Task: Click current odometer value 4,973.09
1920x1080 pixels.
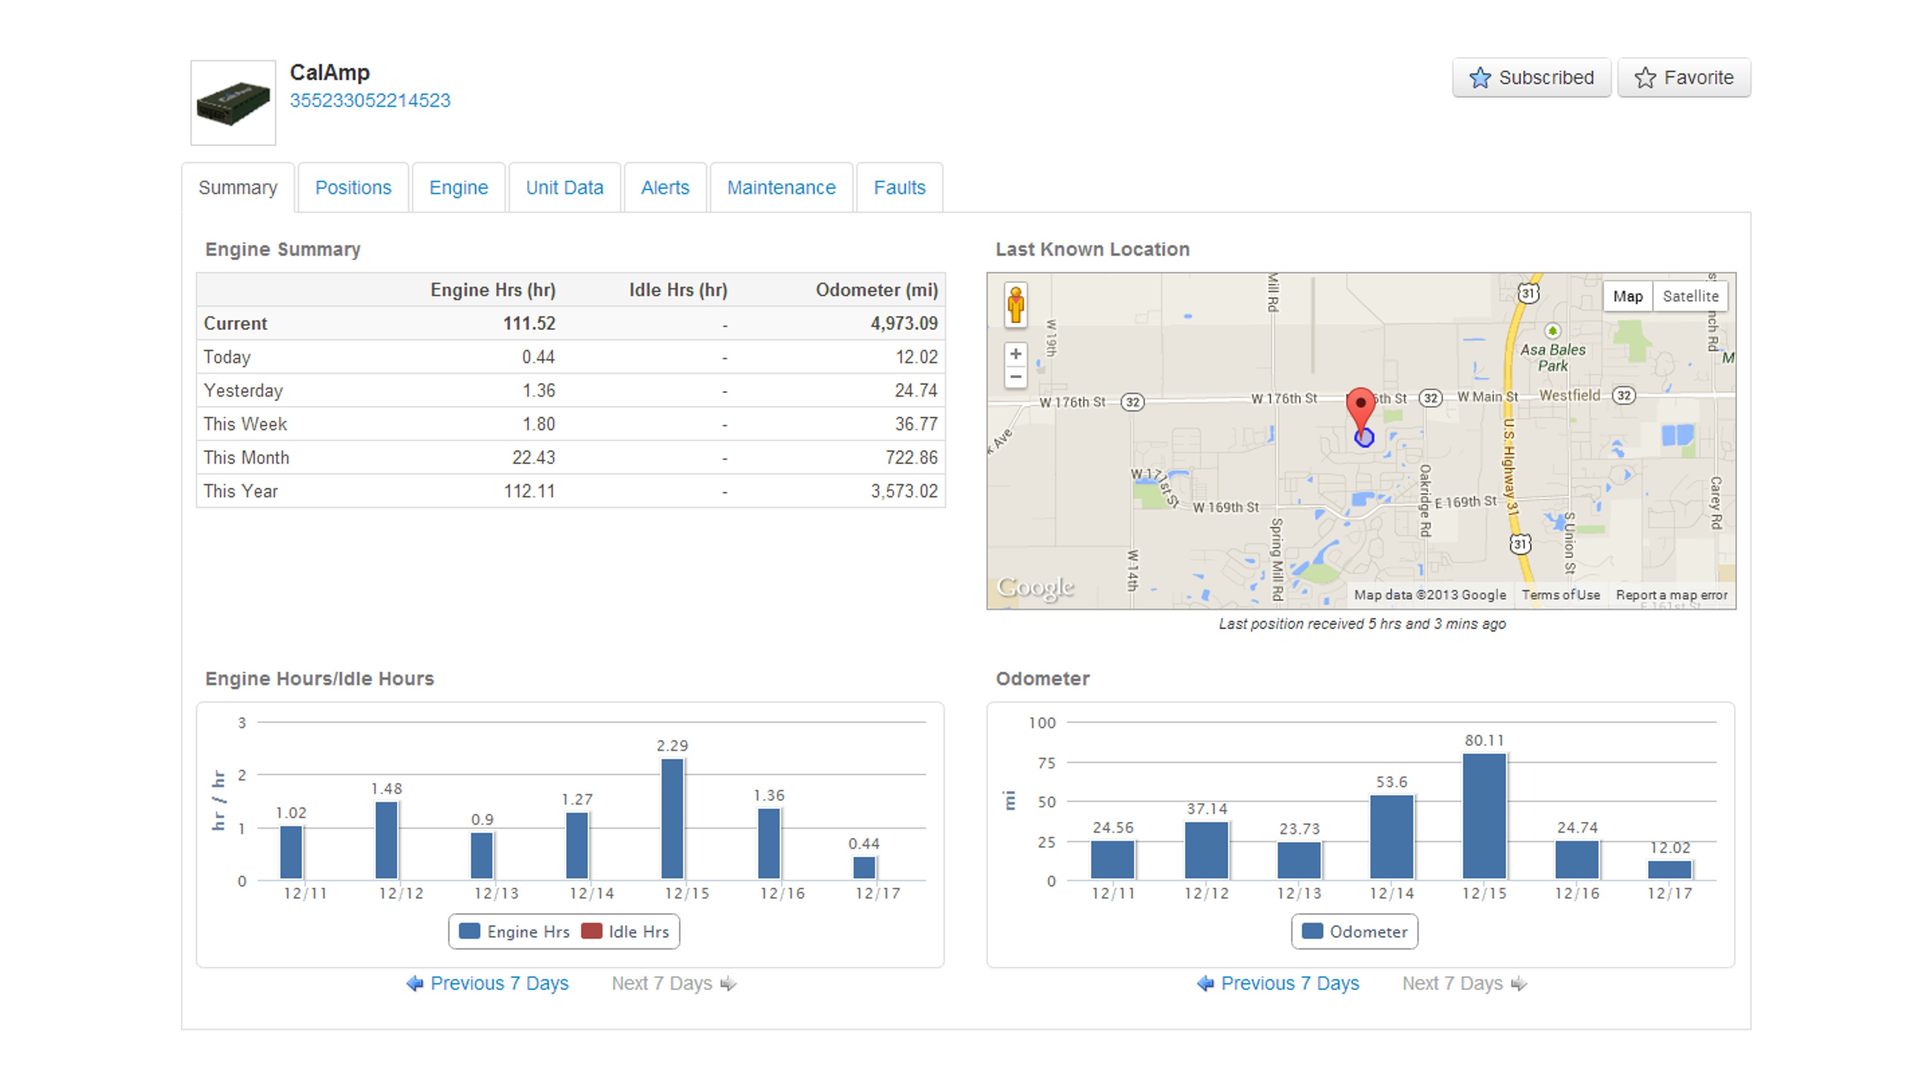Action: click(904, 324)
